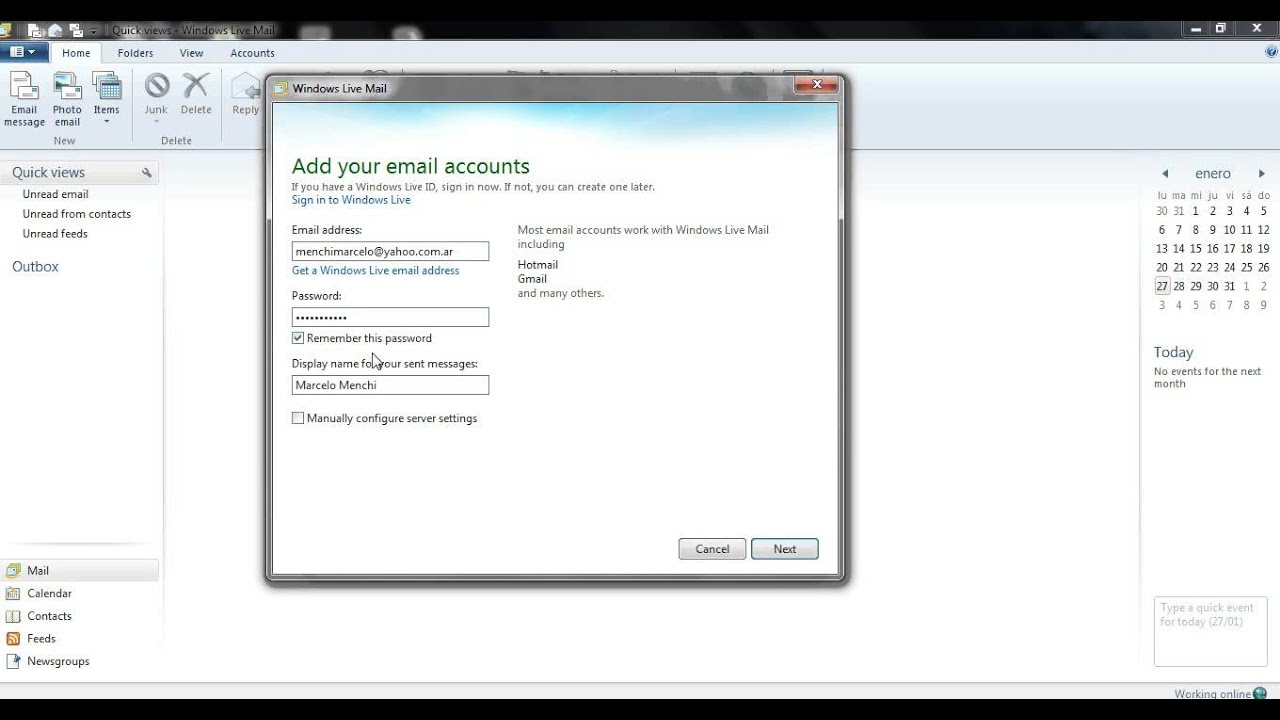The image size is (1280, 720).
Task: Click Get a Windows Live email address
Action: click(376, 271)
